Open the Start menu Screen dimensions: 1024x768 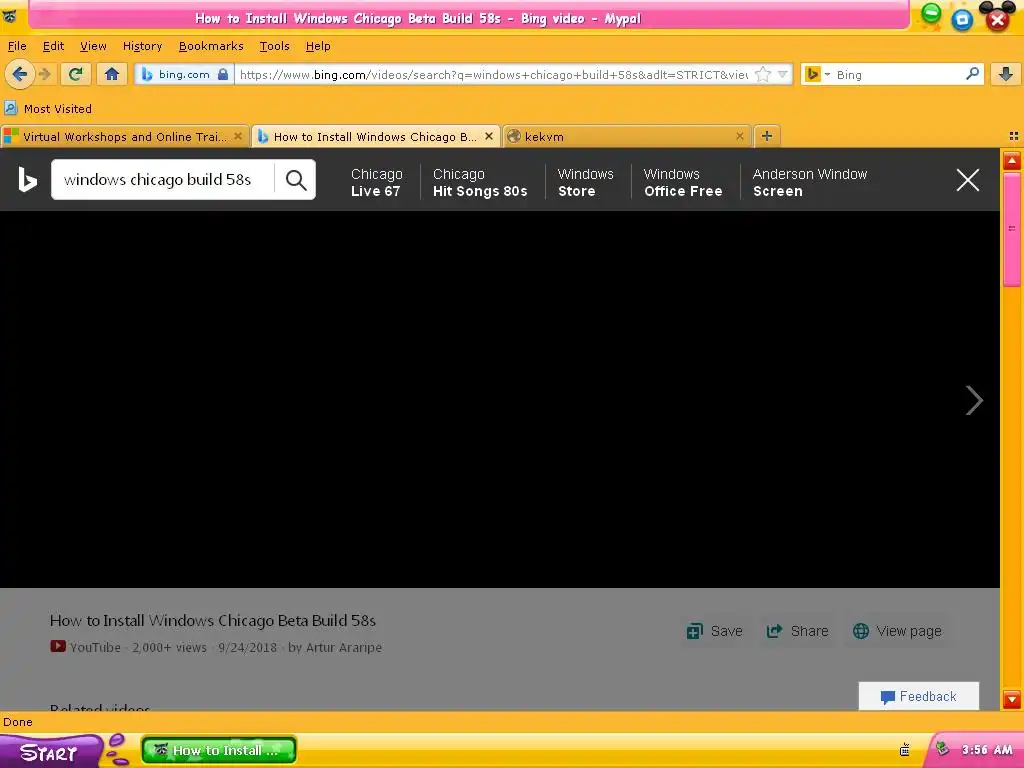coord(50,751)
